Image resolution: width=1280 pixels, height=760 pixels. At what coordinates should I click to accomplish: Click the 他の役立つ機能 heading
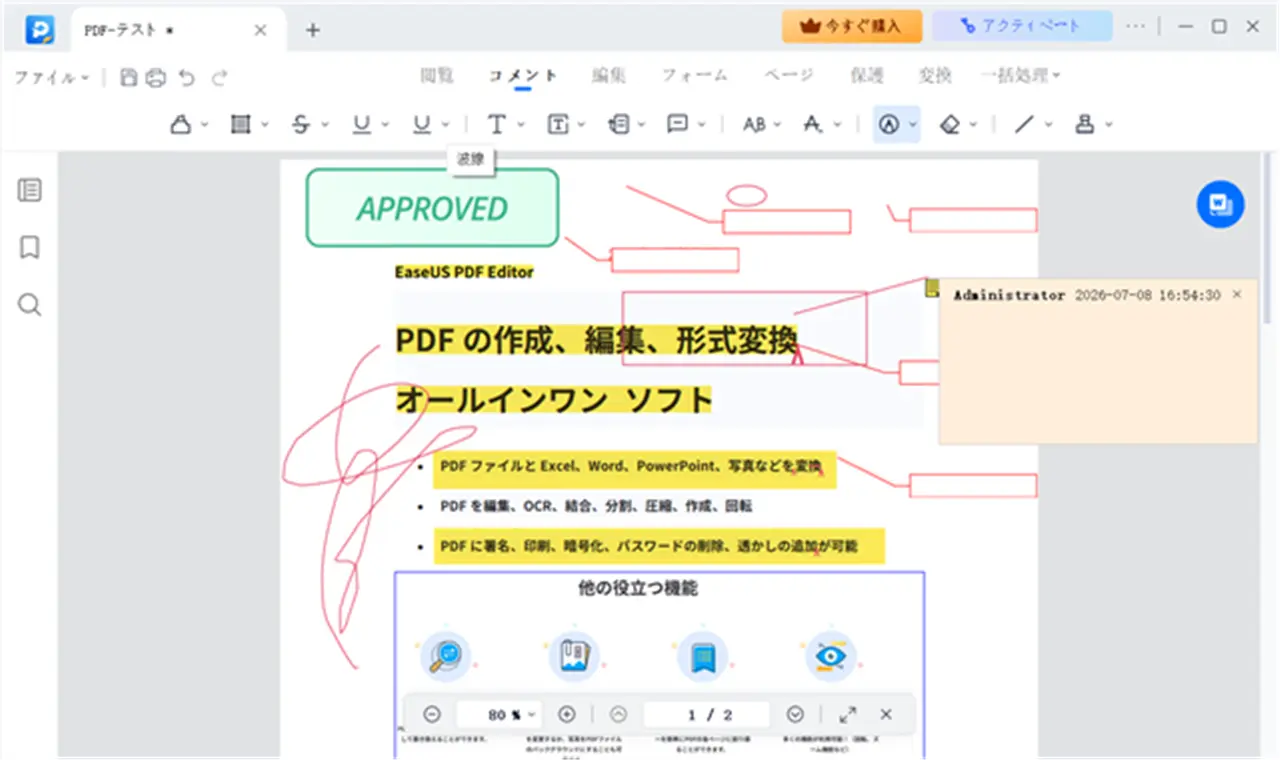click(x=637, y=588)
